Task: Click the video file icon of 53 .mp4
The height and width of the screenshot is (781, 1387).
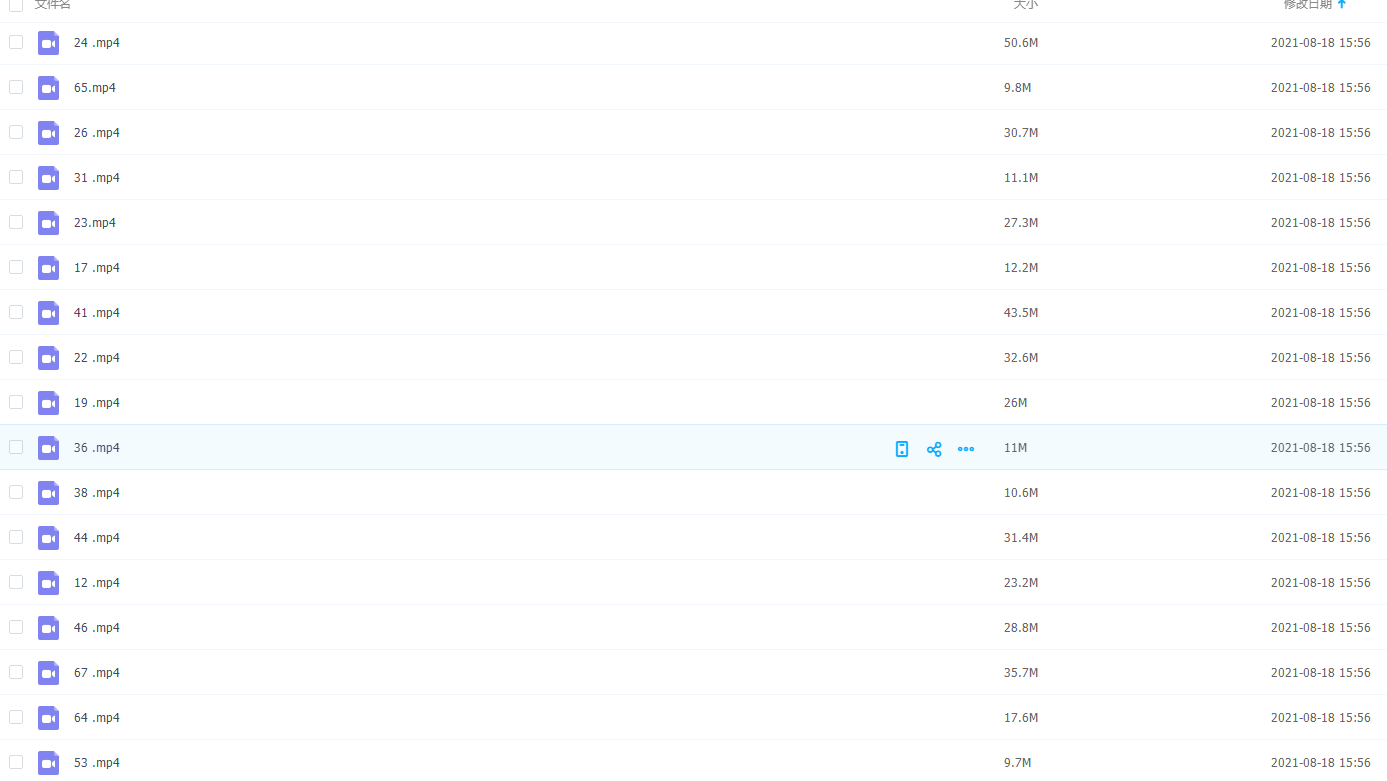Action: coord(48,763)
